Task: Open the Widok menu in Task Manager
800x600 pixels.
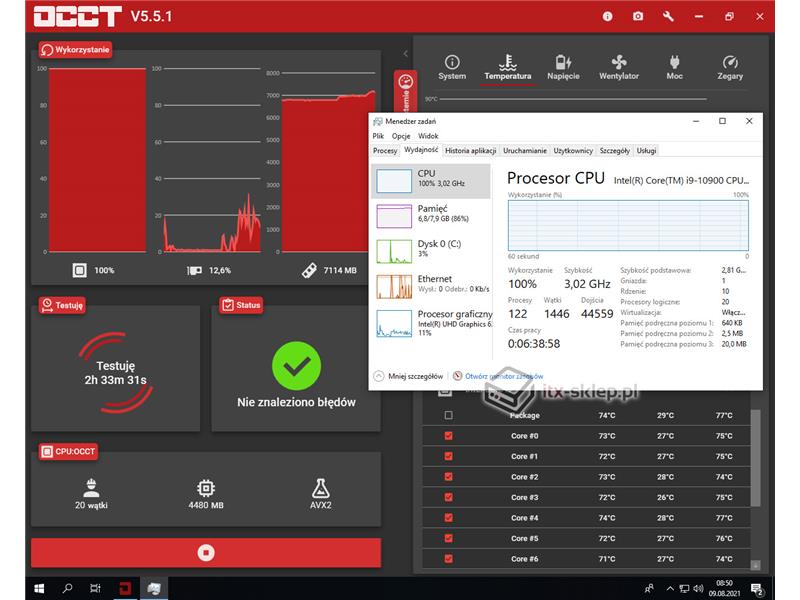Action: [428, 136]
